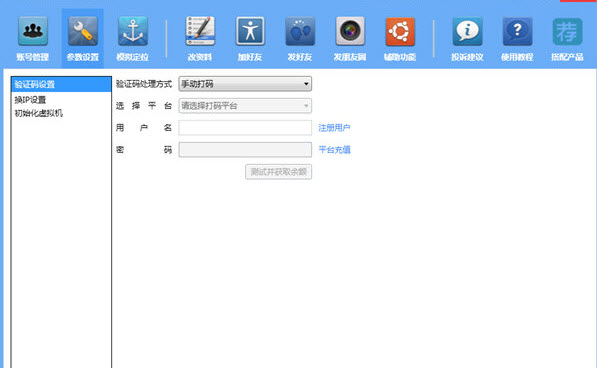Viewport: 597px width, 368px height.
Task: Click 发好友 balloons icon
Action: [x=300, y=31]
